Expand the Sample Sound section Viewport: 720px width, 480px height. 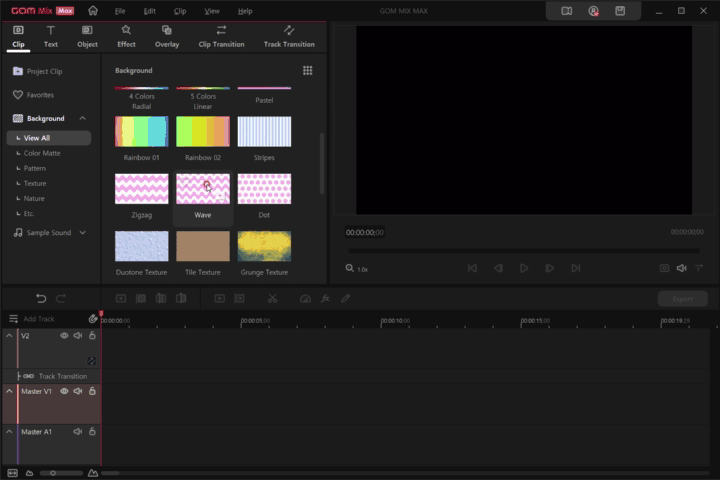tap(82, 233)
